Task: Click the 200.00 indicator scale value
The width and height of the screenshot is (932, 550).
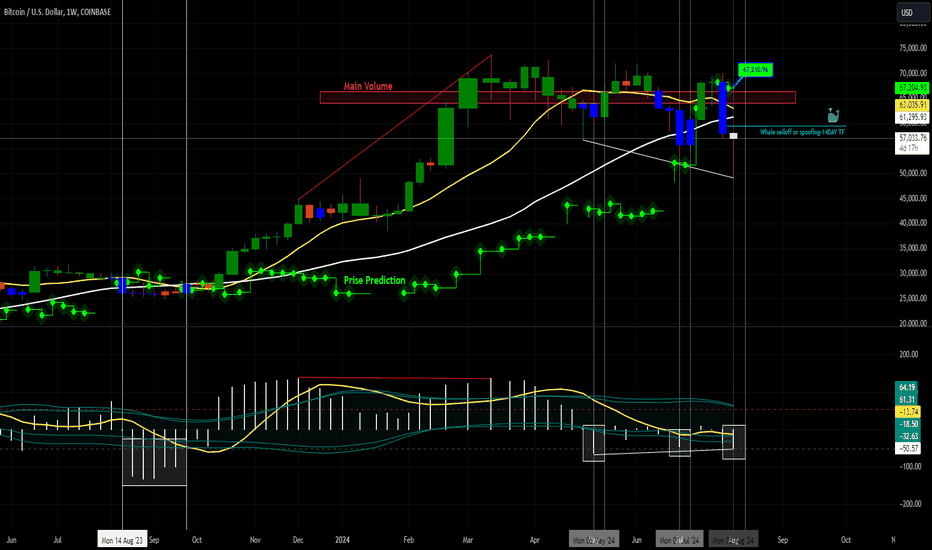Action: coord(910,354)
